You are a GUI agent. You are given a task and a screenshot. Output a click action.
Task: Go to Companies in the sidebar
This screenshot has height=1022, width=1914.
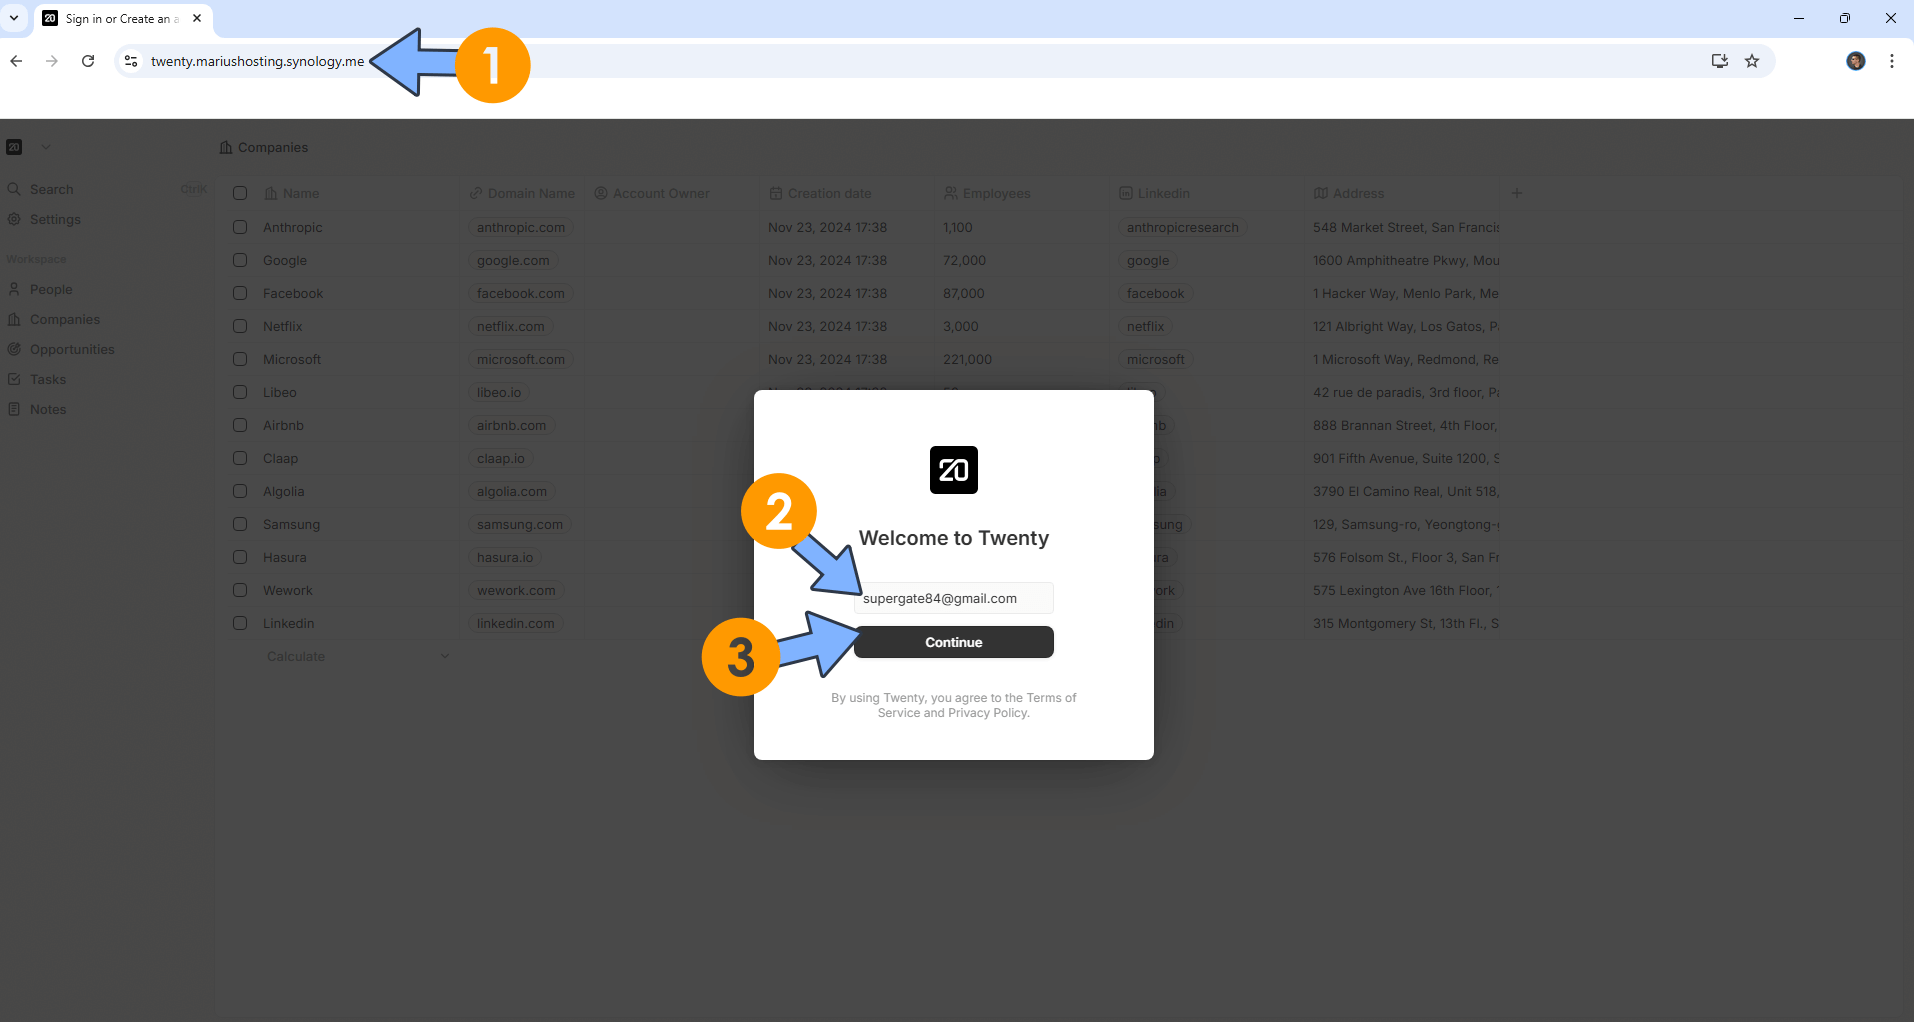65,319
